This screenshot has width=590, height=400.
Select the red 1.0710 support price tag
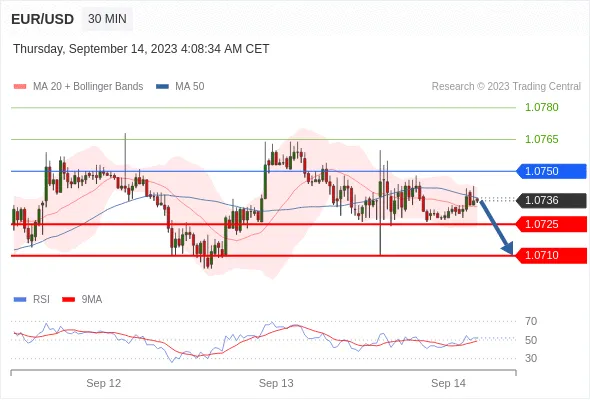pyautogui.click(x=551, y=256)
